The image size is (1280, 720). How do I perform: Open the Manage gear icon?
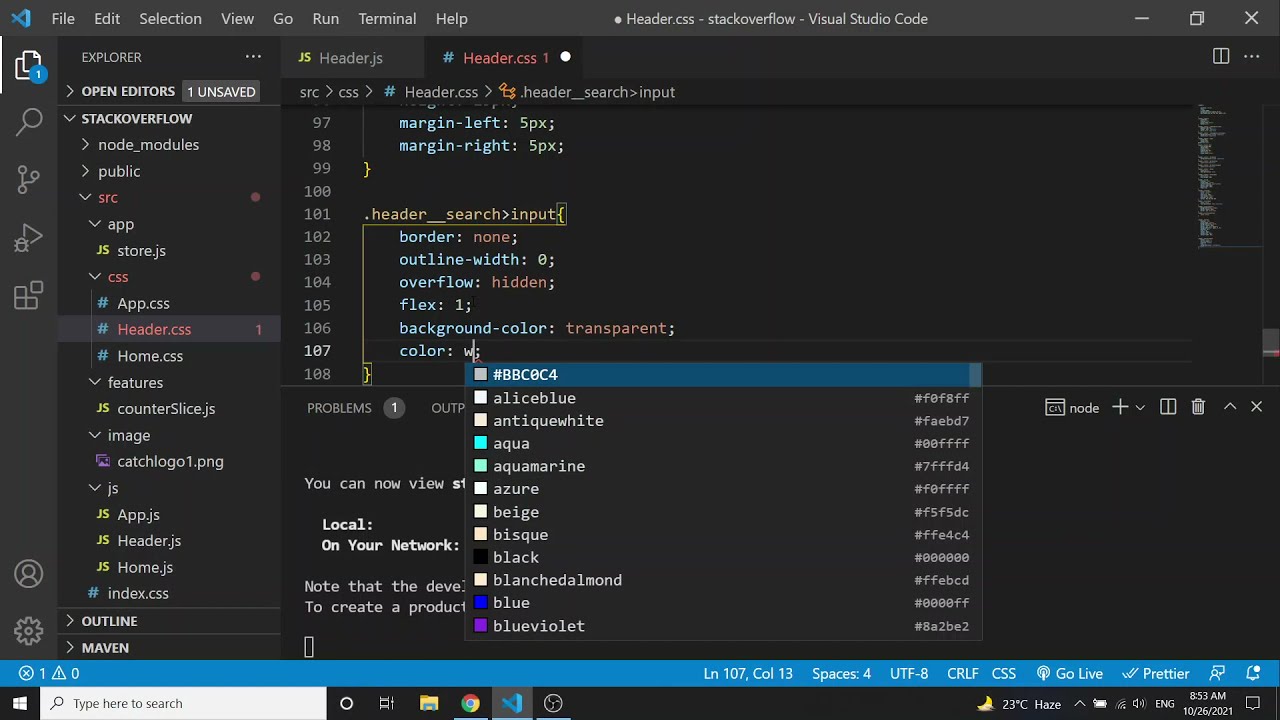tap(28, 631)
